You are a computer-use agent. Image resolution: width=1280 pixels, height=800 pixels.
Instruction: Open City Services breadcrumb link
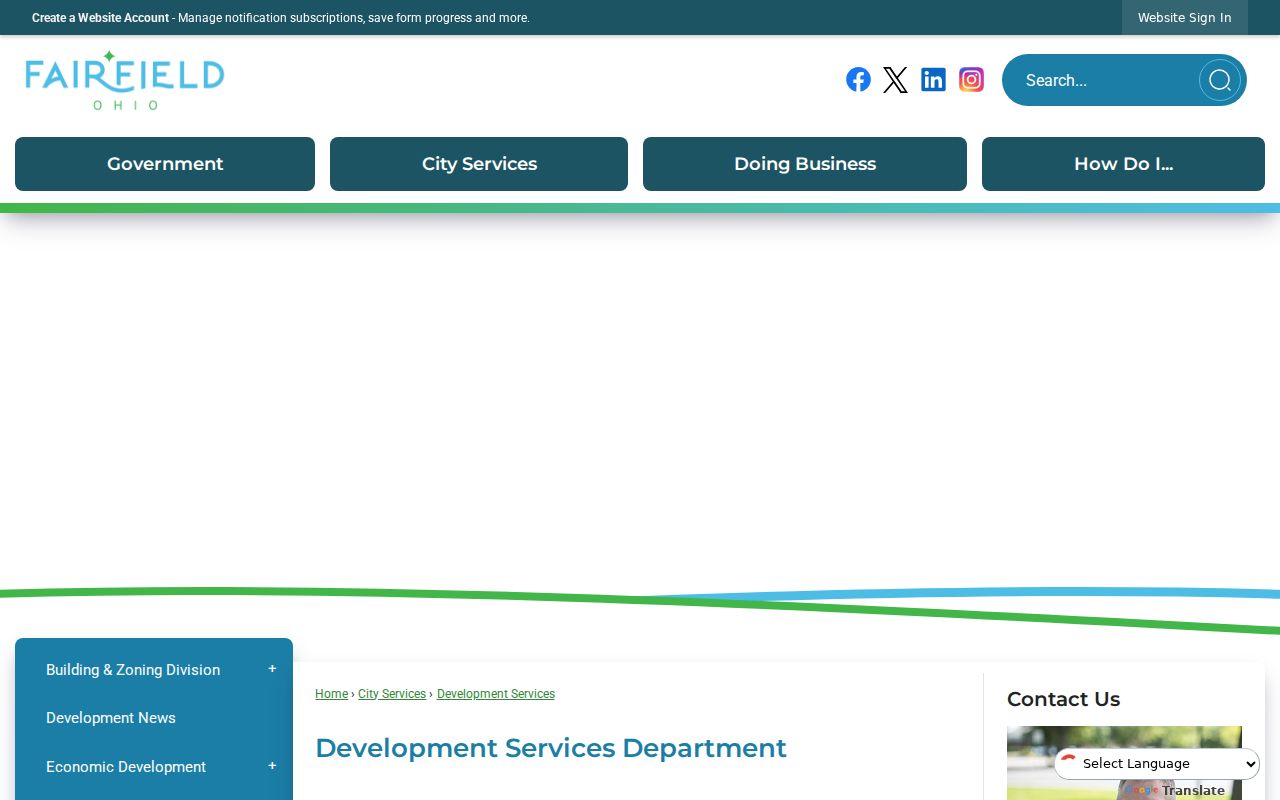coord(392,694)
